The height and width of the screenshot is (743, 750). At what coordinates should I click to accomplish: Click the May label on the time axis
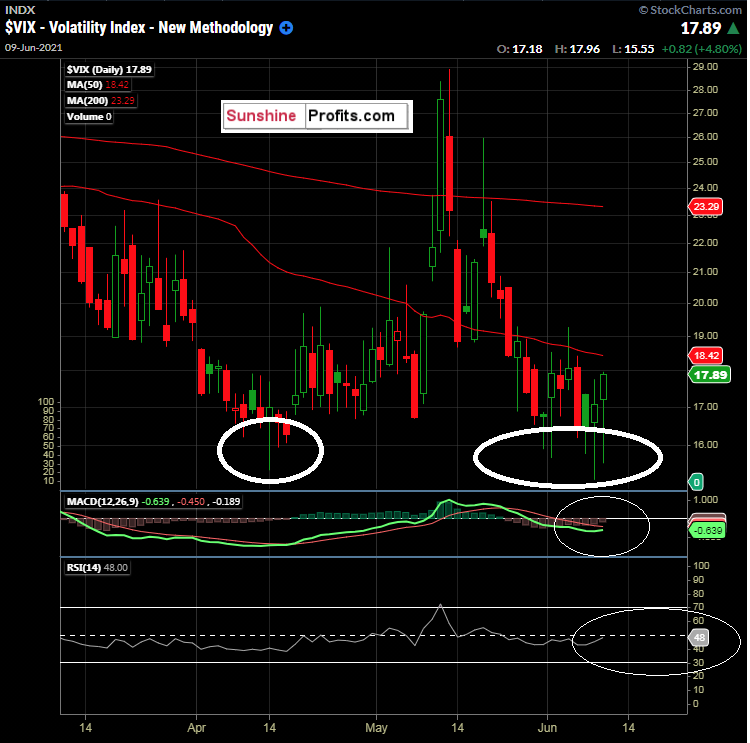click(376, 728)
